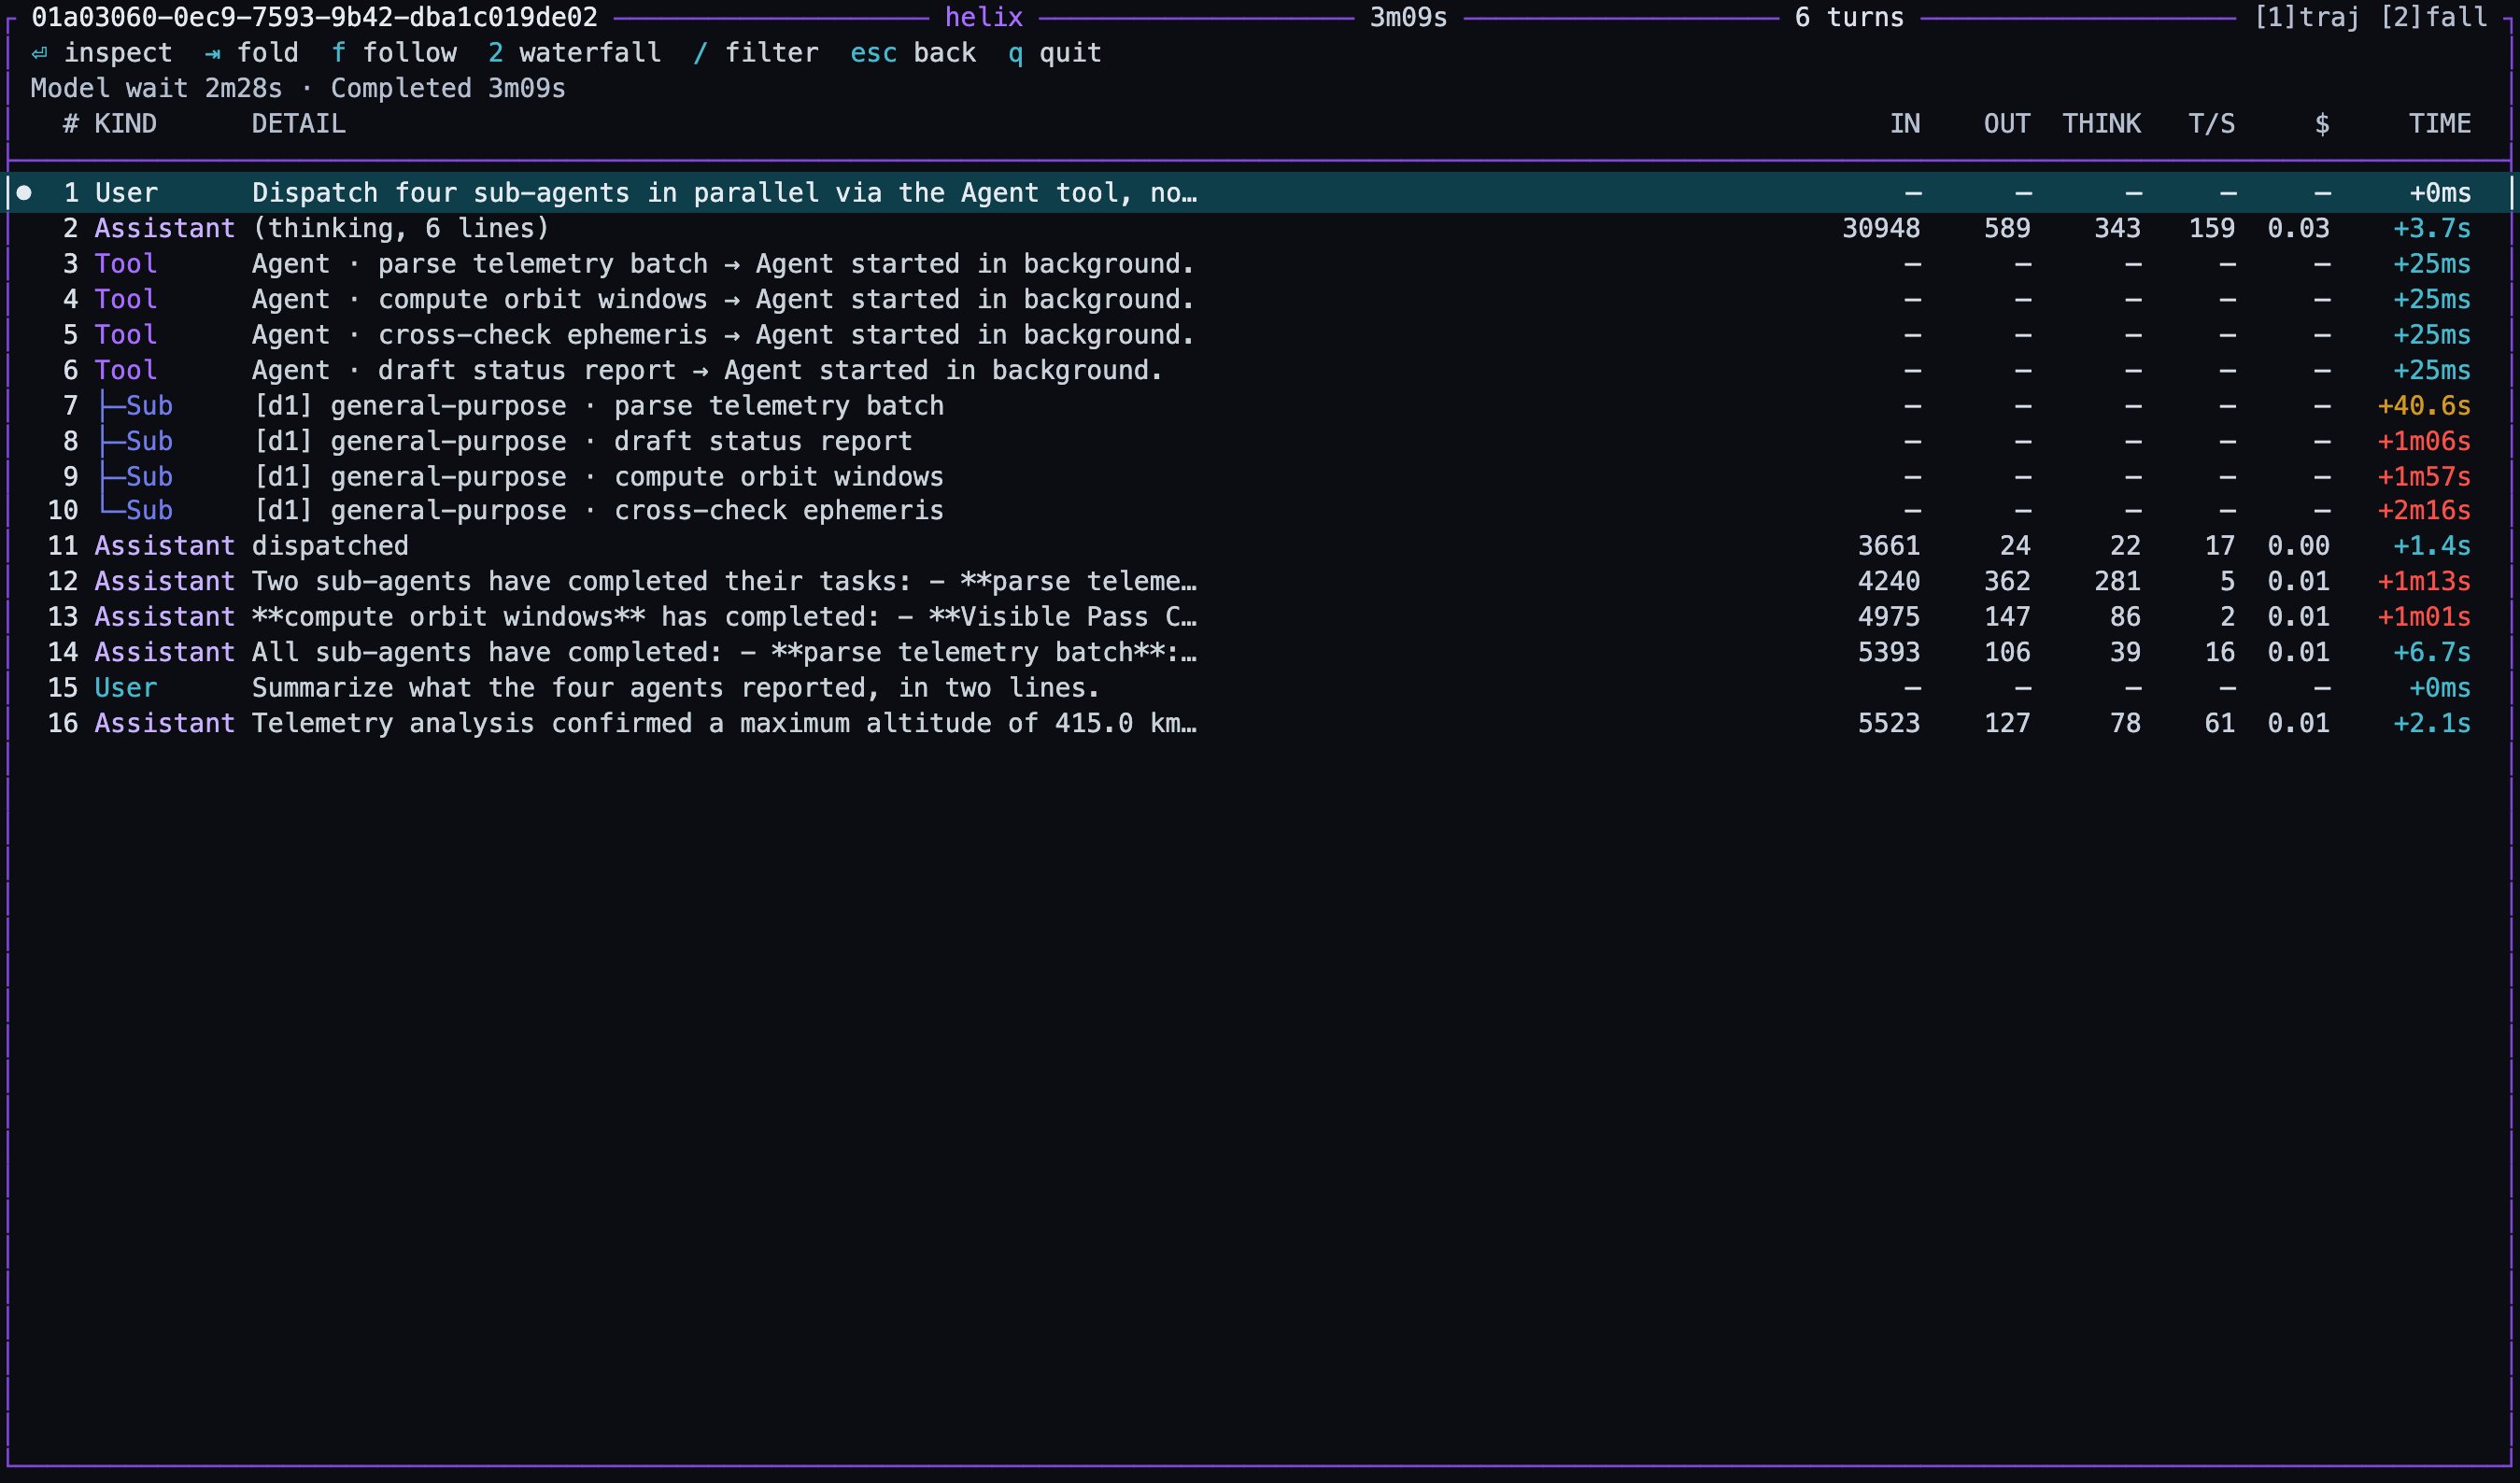
Task: Select User row 'Summarize what the four agents'
Action: pos(1260,688)
